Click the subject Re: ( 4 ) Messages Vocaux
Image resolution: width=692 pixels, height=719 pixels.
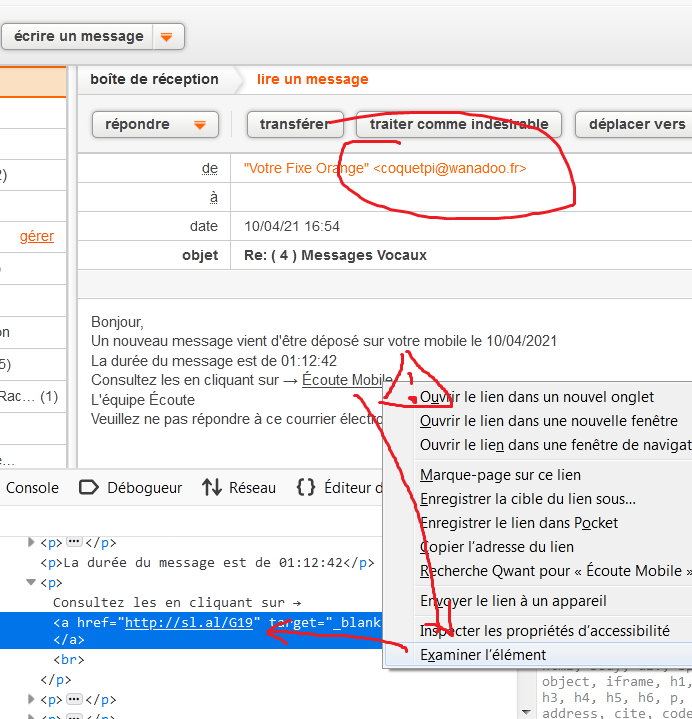(x=335, y=255)
